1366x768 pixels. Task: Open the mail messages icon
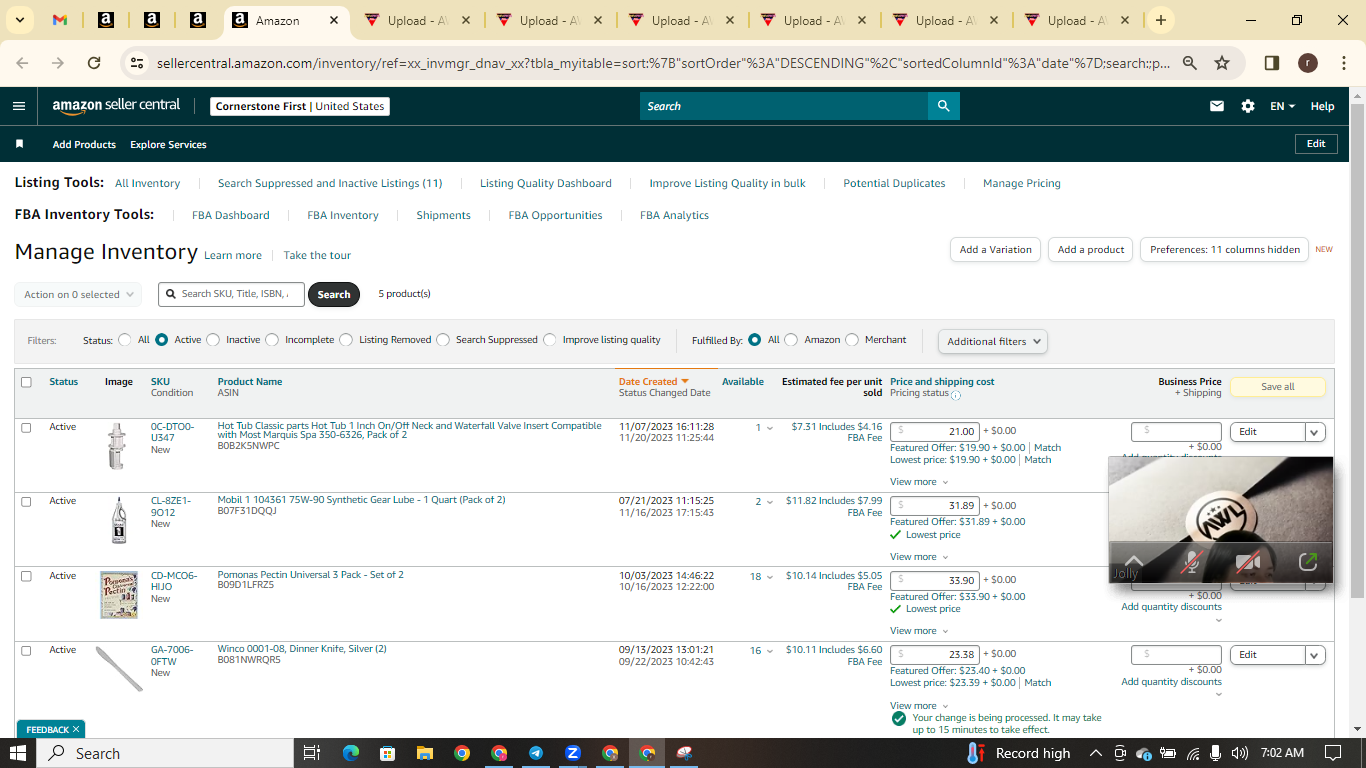[1217, 106]
